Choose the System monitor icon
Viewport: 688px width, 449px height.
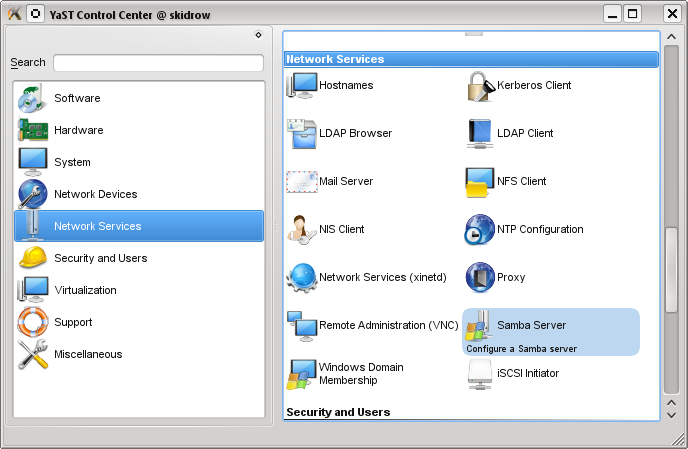click(x=33, y=162)
